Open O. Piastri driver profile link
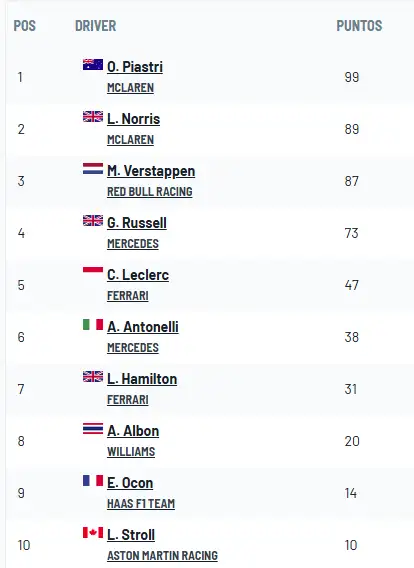Screen dimensions: 414x568 pos(135,67)
